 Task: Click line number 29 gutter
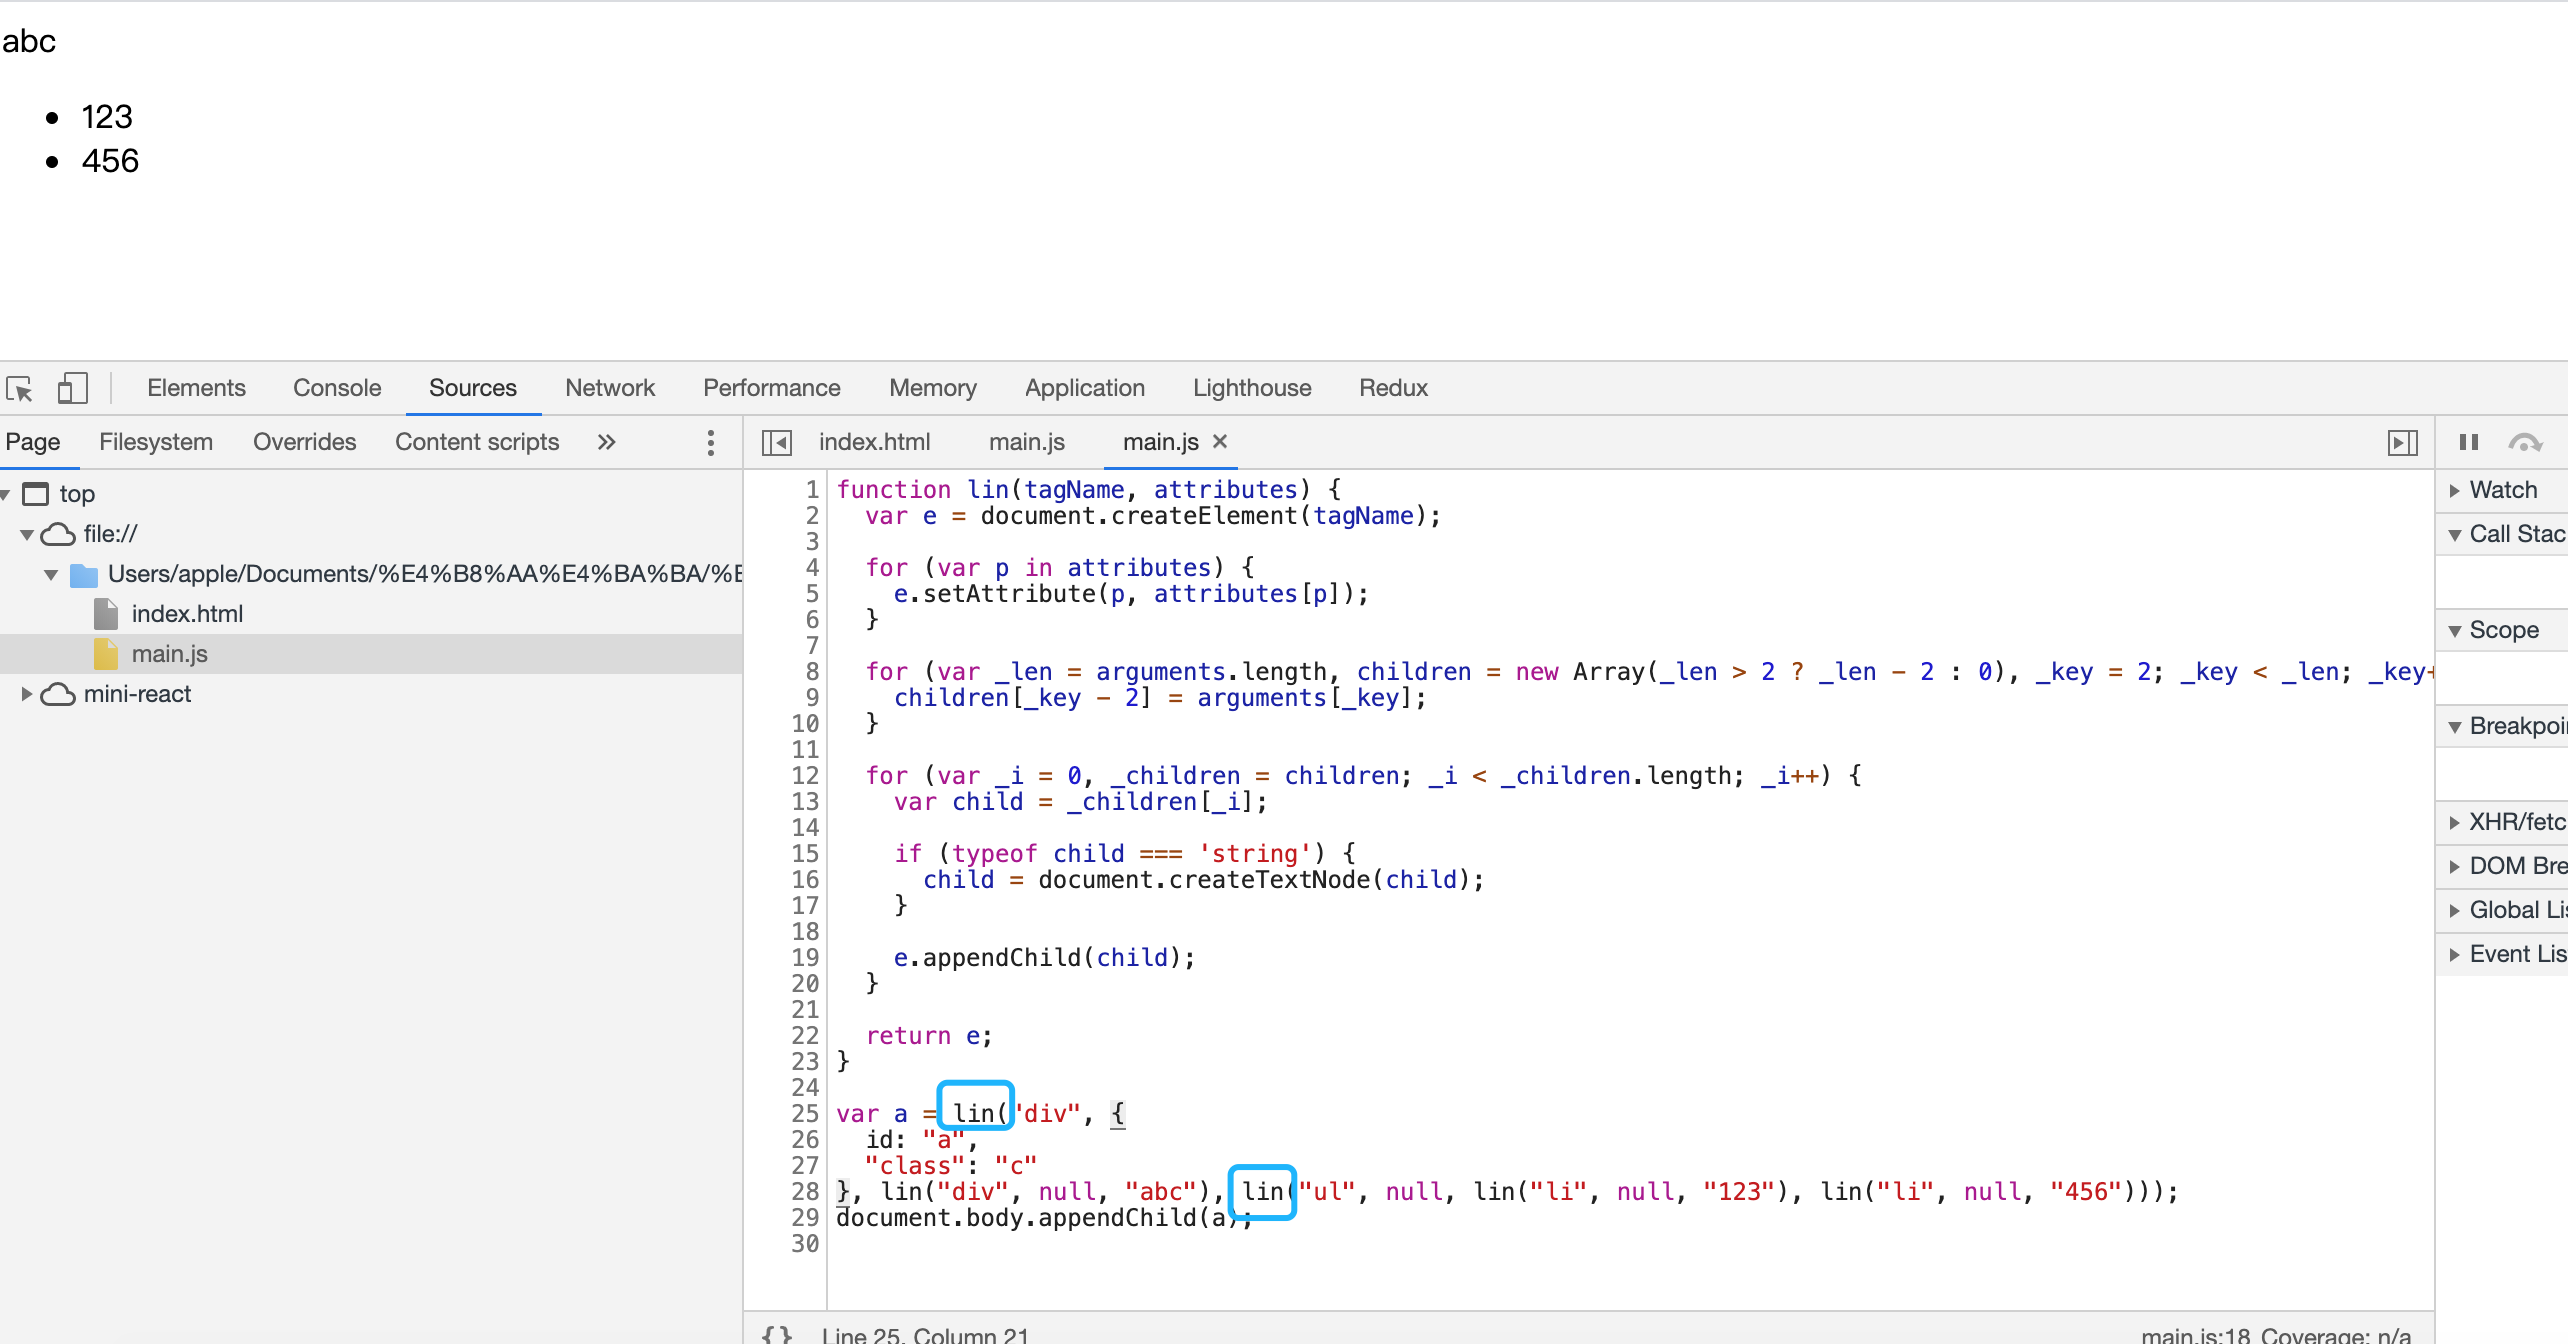coord(805,1218)
